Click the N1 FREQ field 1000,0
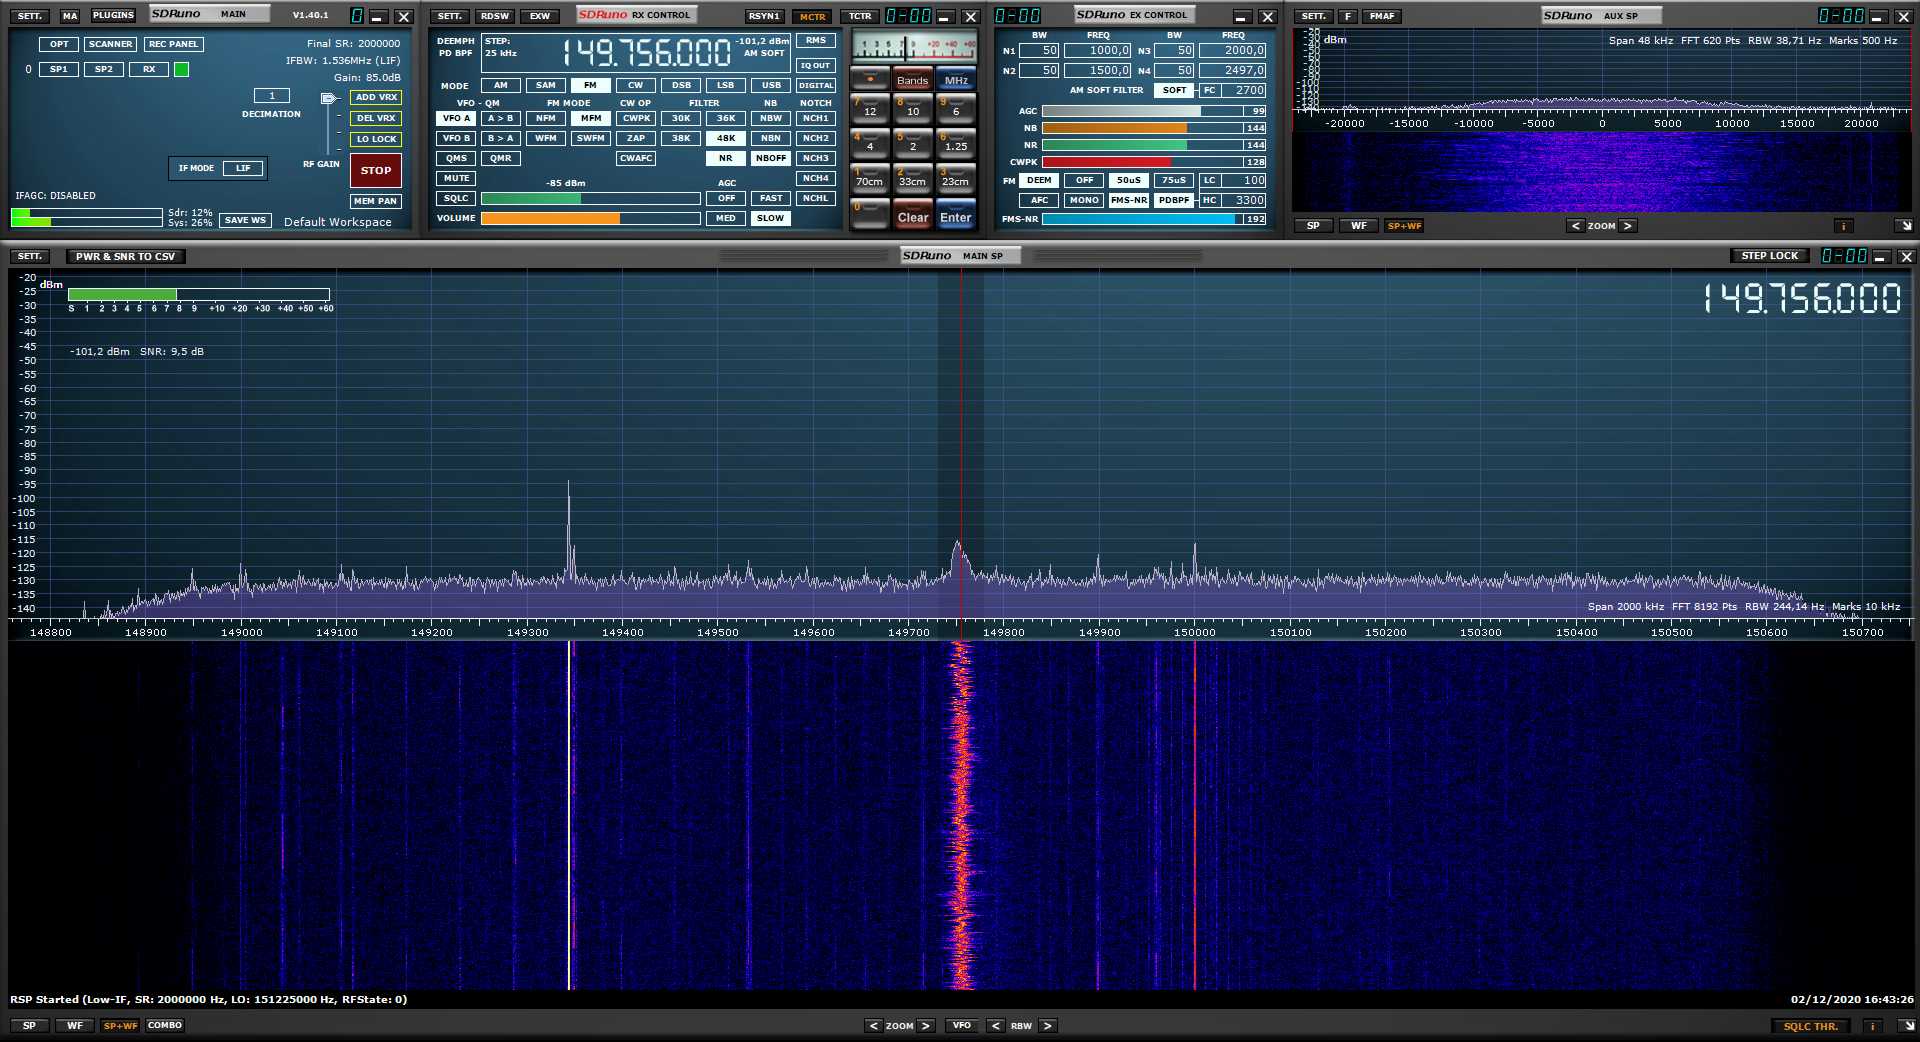 click(x=1097, y=50)
